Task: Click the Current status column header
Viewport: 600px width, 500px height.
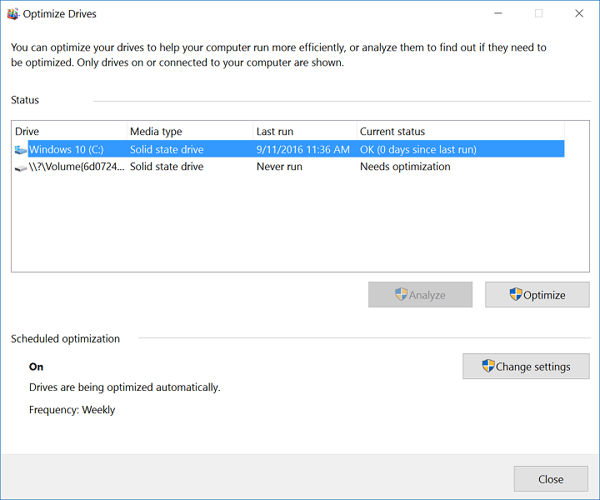Action: (392, 132)
